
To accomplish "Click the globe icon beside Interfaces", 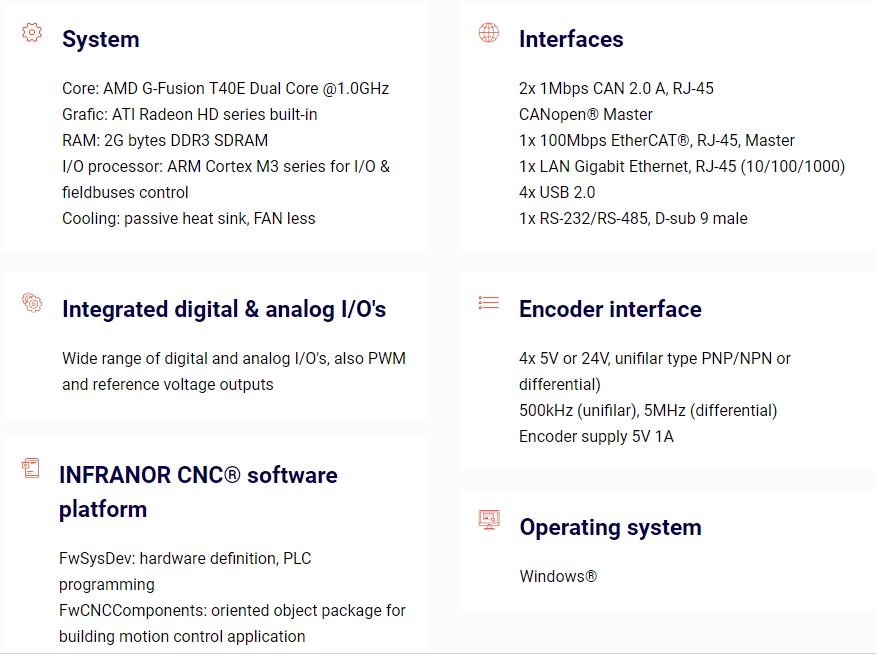I will pos(489,33).
